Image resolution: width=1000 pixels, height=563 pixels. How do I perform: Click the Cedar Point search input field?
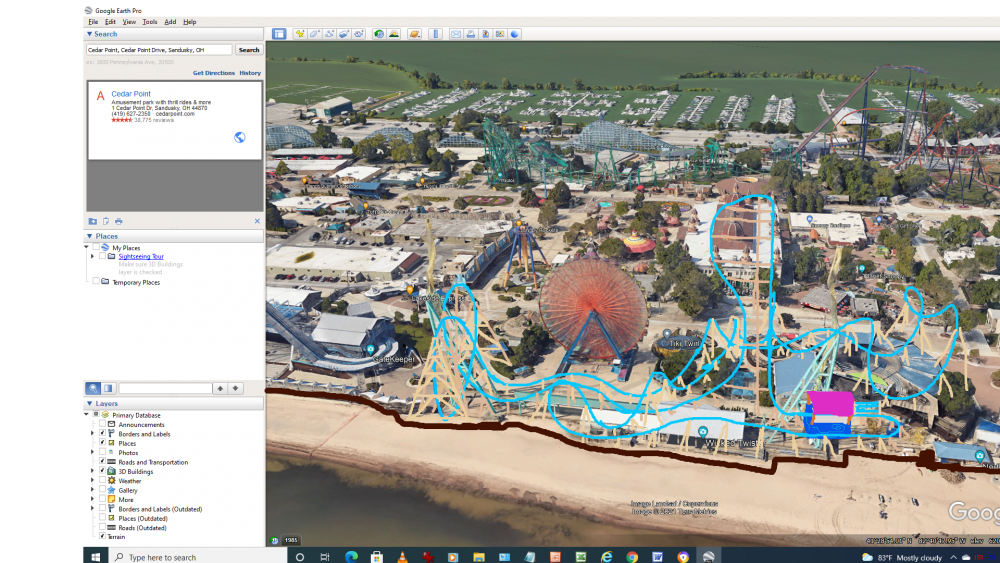[159, 50]
